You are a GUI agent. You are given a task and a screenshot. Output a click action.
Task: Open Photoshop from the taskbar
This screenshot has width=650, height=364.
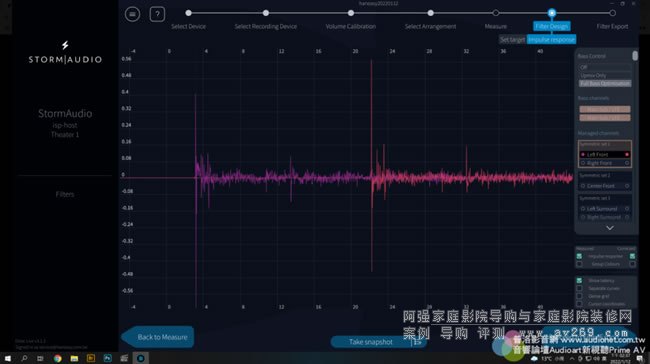107,359
